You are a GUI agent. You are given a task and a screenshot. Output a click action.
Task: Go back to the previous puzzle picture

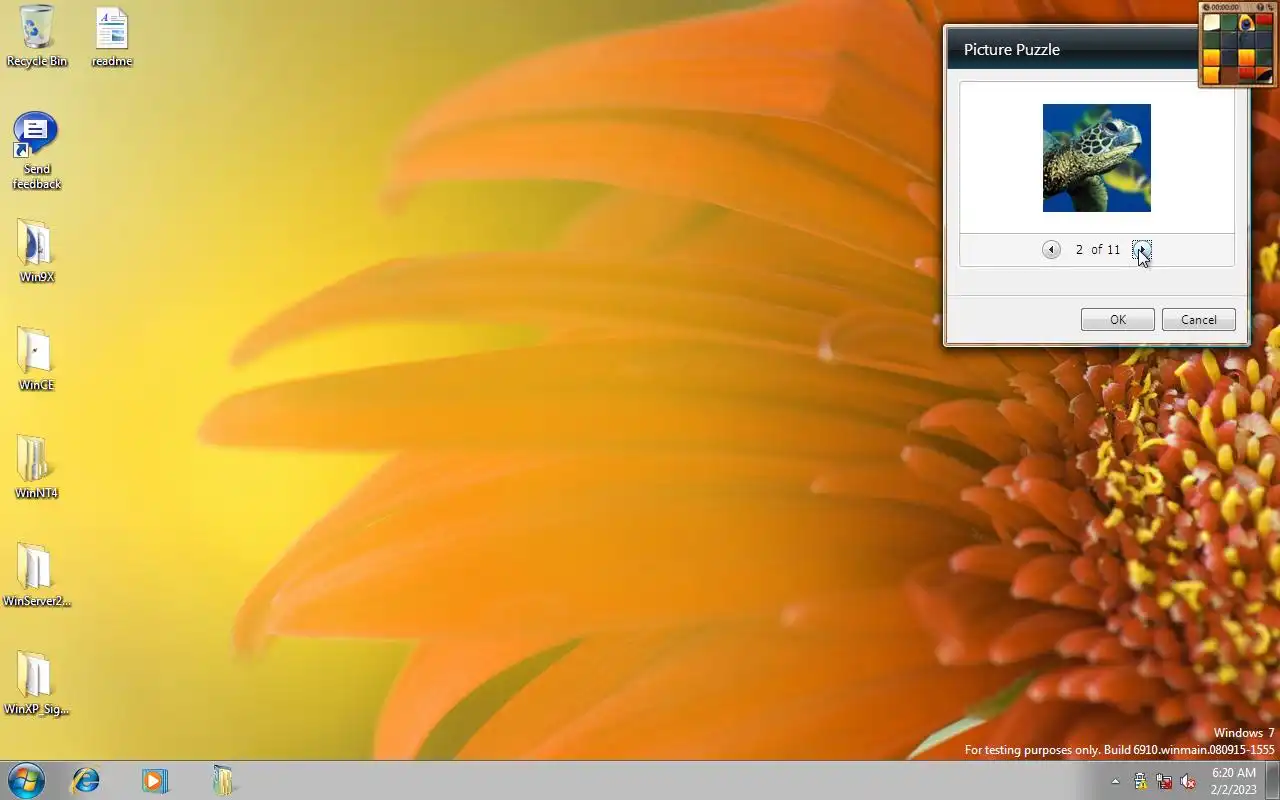1051,250
